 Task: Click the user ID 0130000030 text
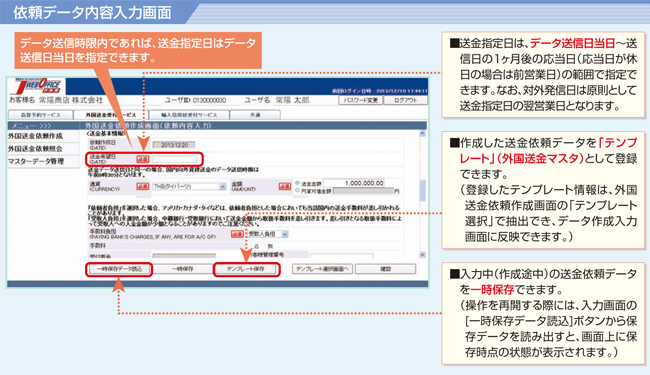tap(209, 100)
